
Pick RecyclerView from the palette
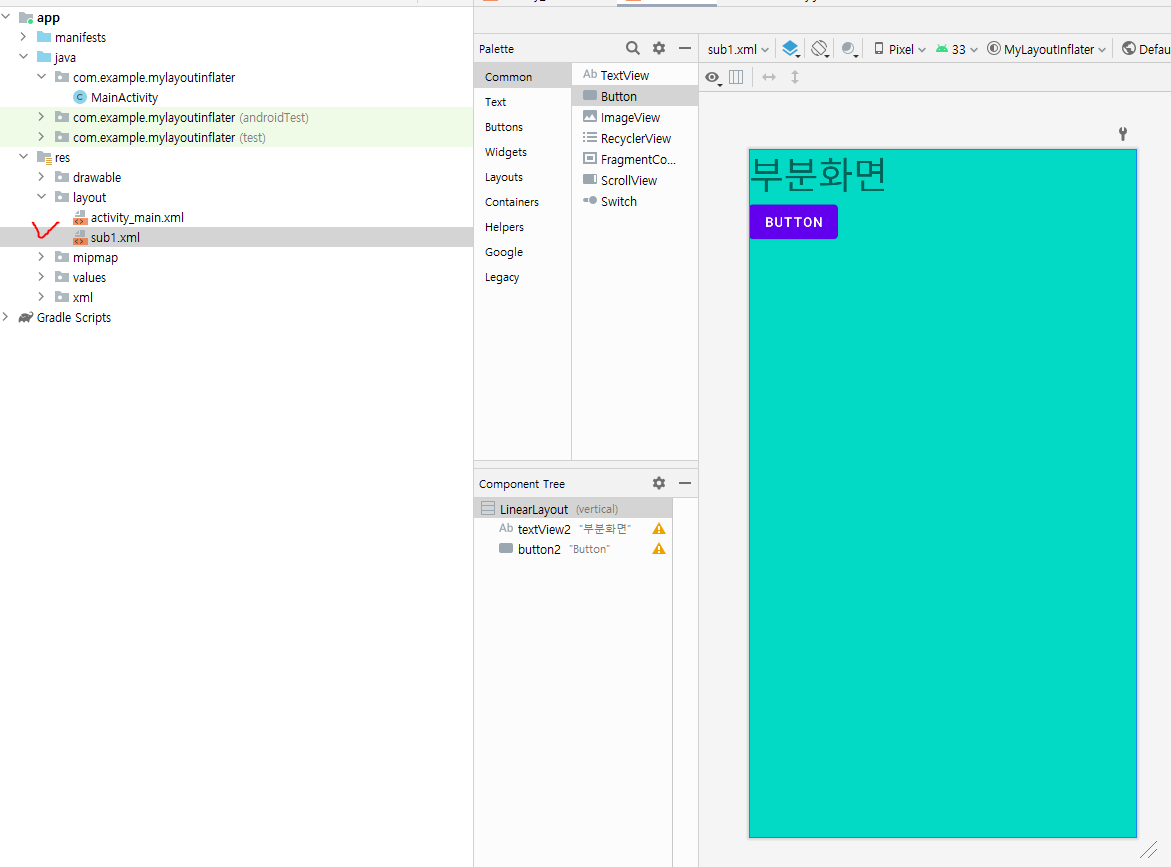(x=635, y=137)
